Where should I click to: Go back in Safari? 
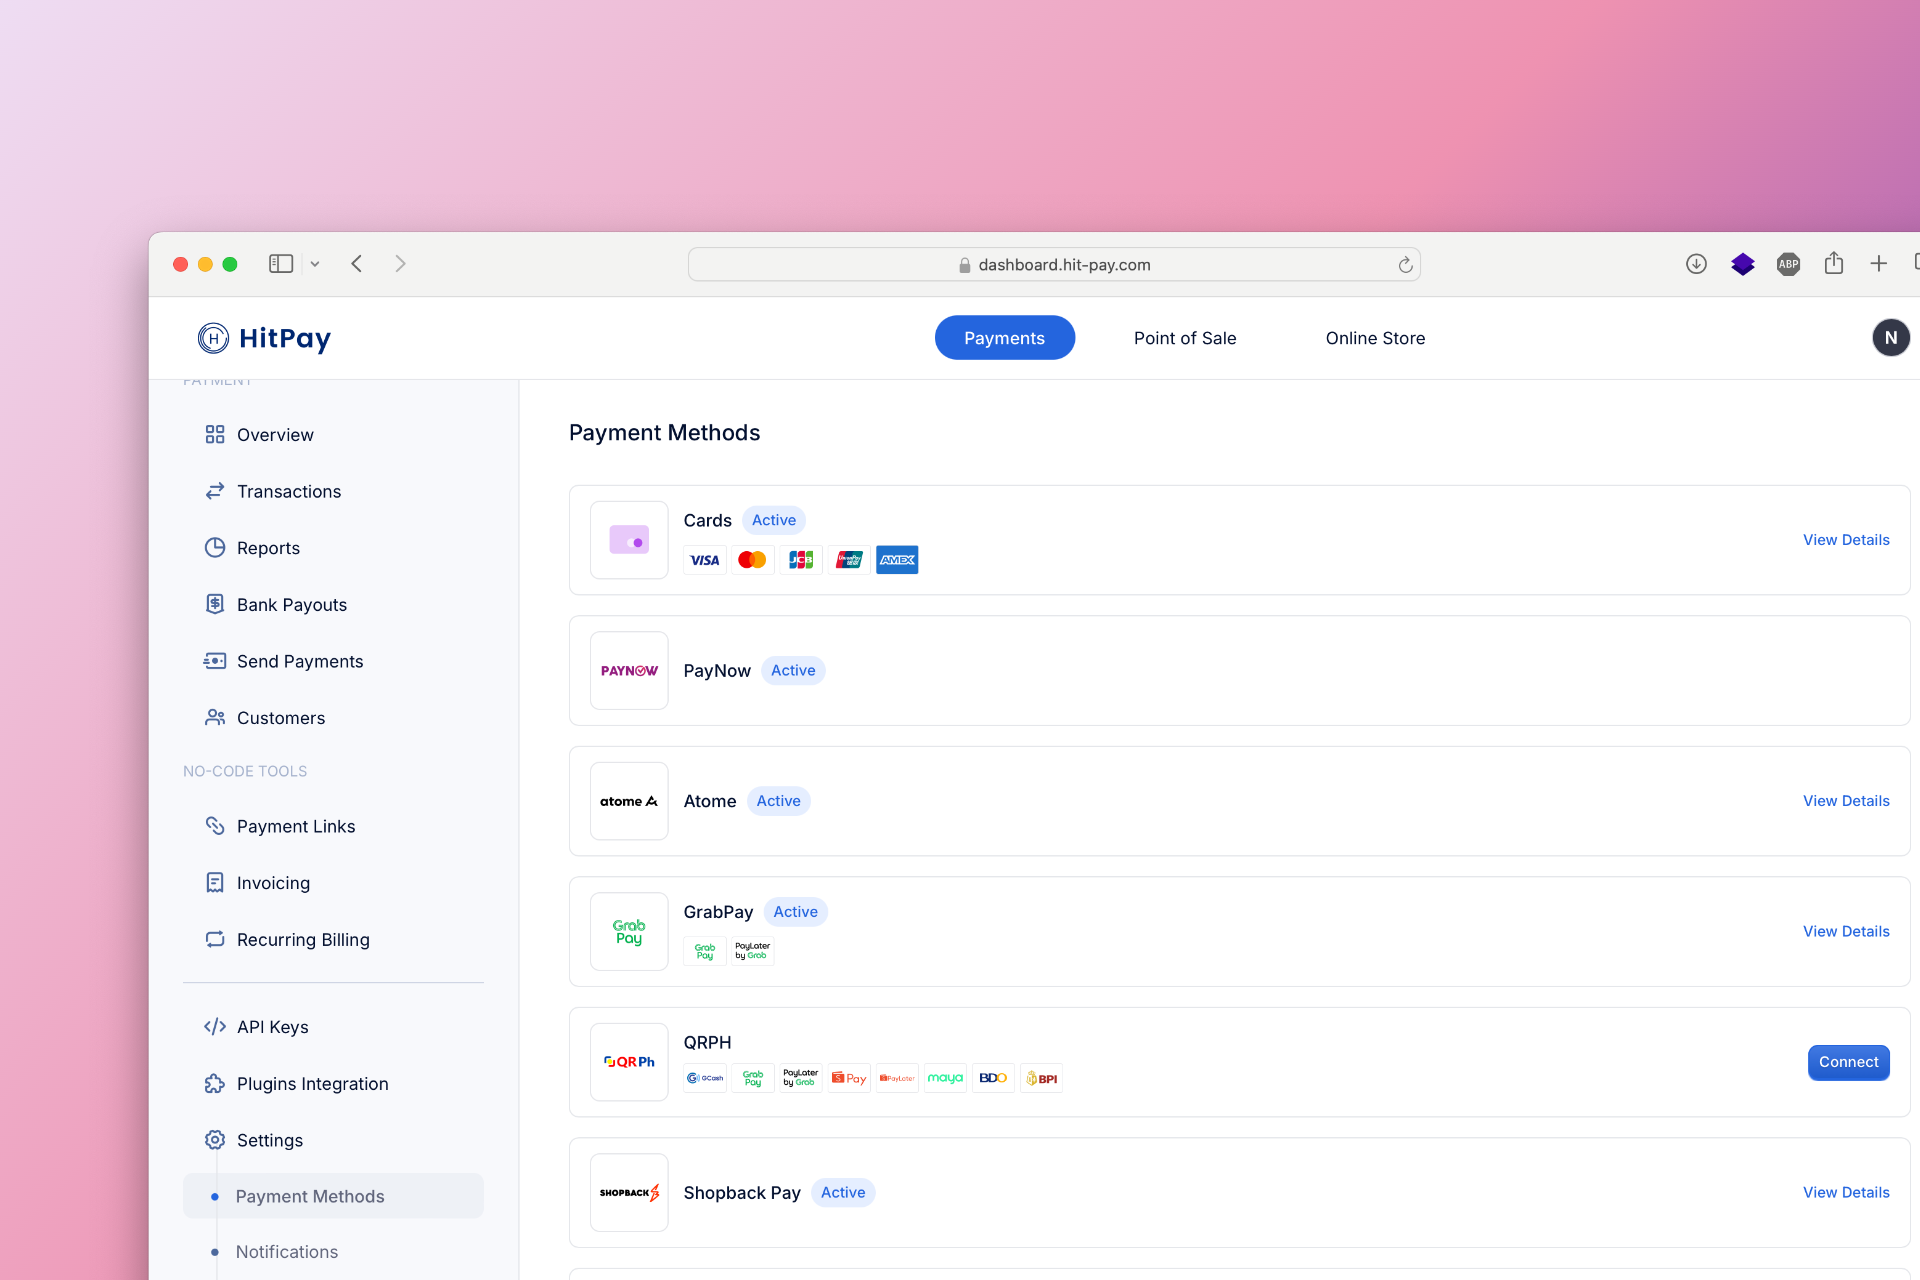pyautogui.click(x=357, y=264)
